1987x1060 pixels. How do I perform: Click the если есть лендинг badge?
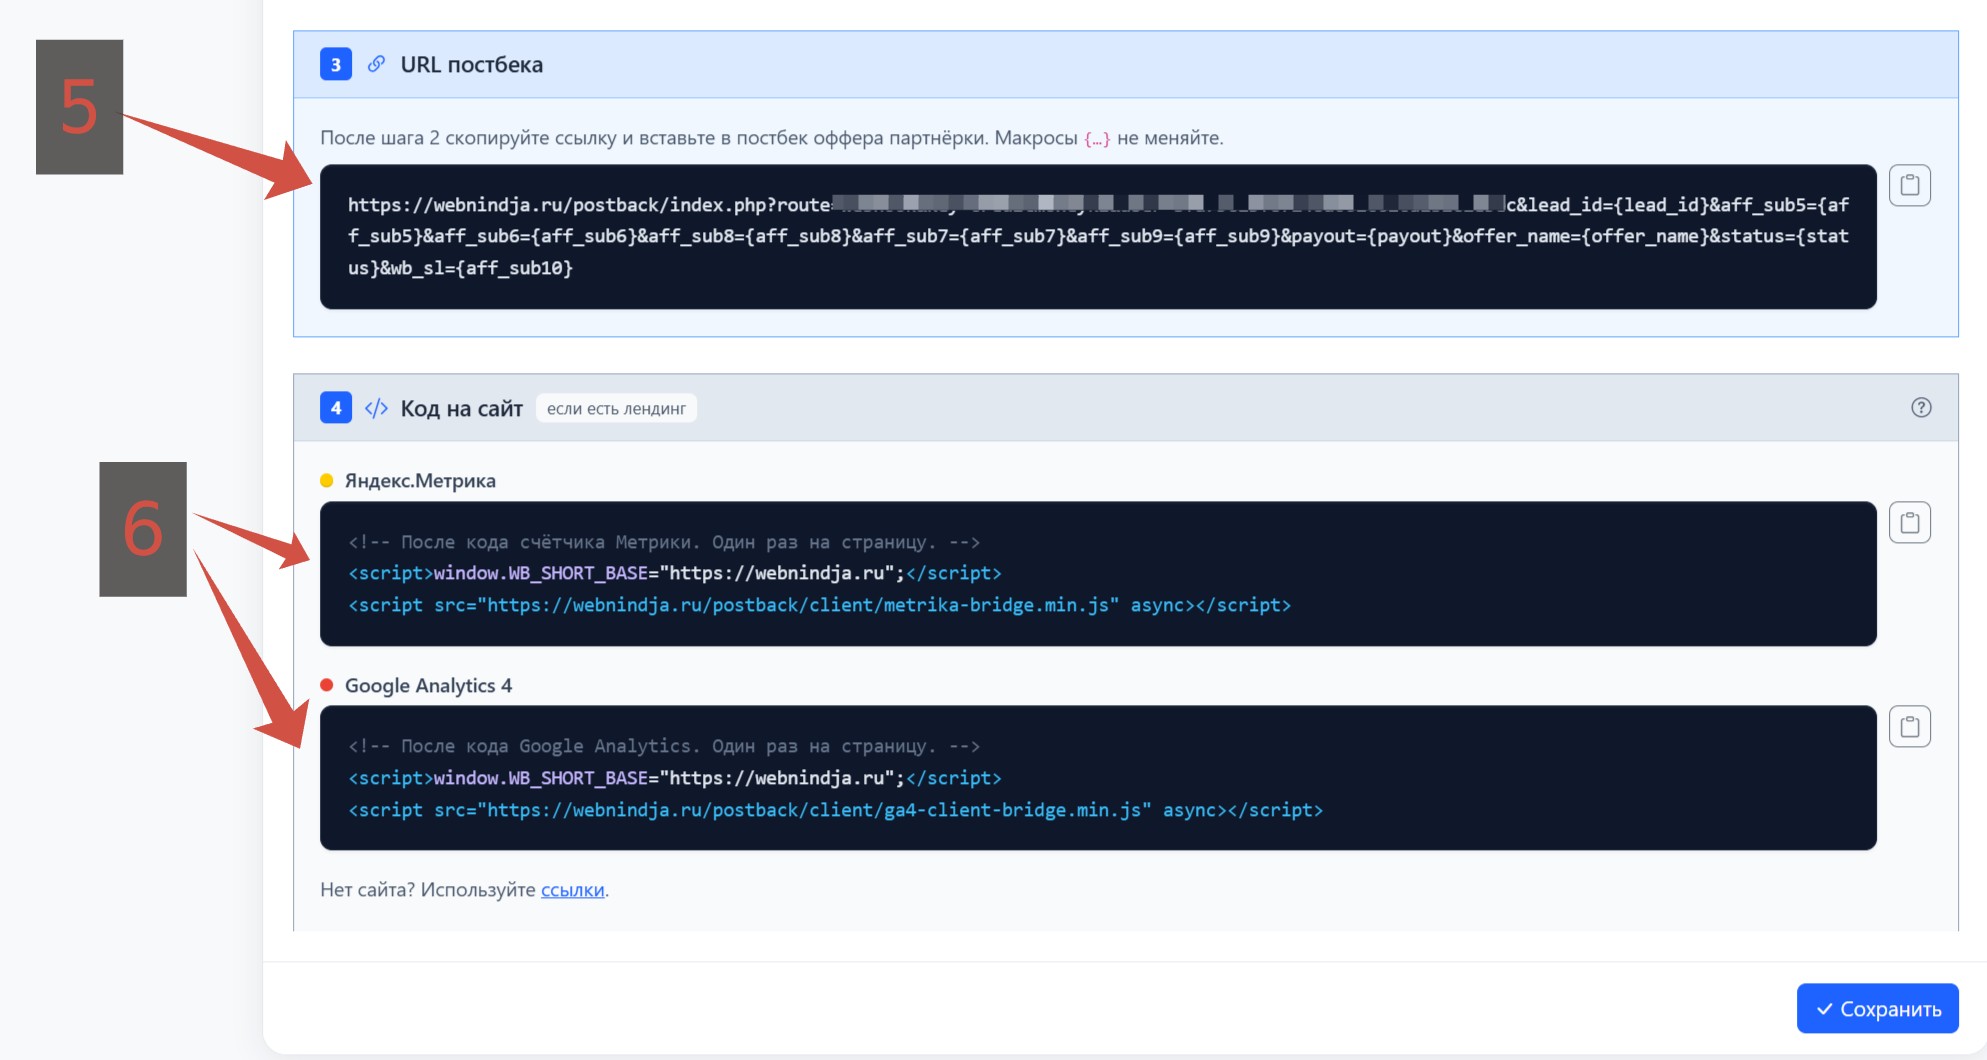click(x=616, y=408)
